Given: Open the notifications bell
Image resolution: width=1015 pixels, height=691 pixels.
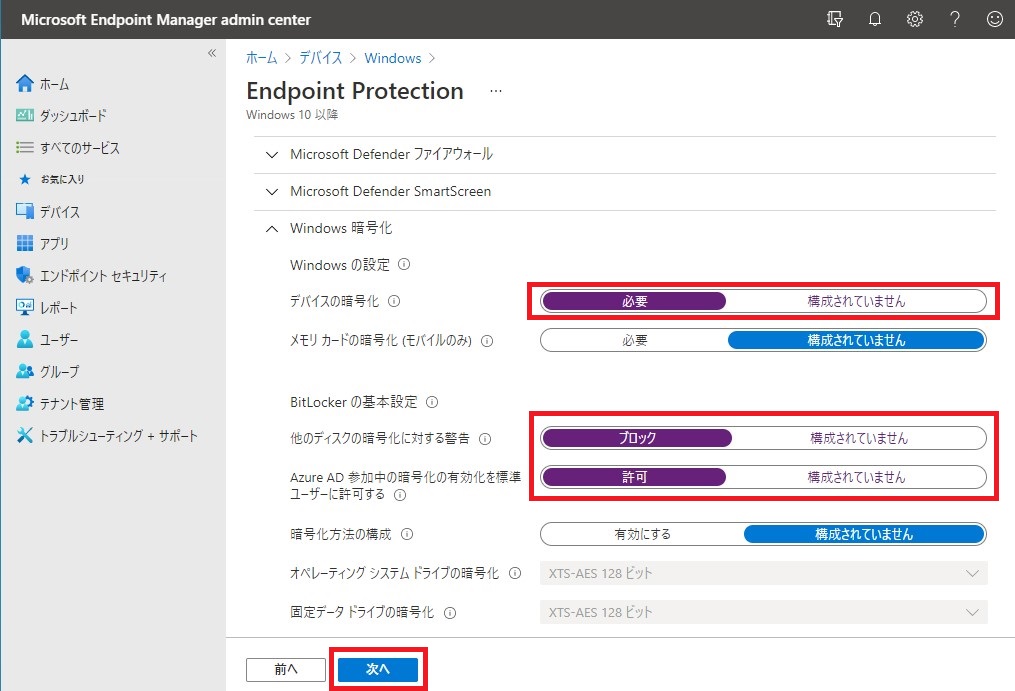Looking at the screenshot, I should [875, 19].
